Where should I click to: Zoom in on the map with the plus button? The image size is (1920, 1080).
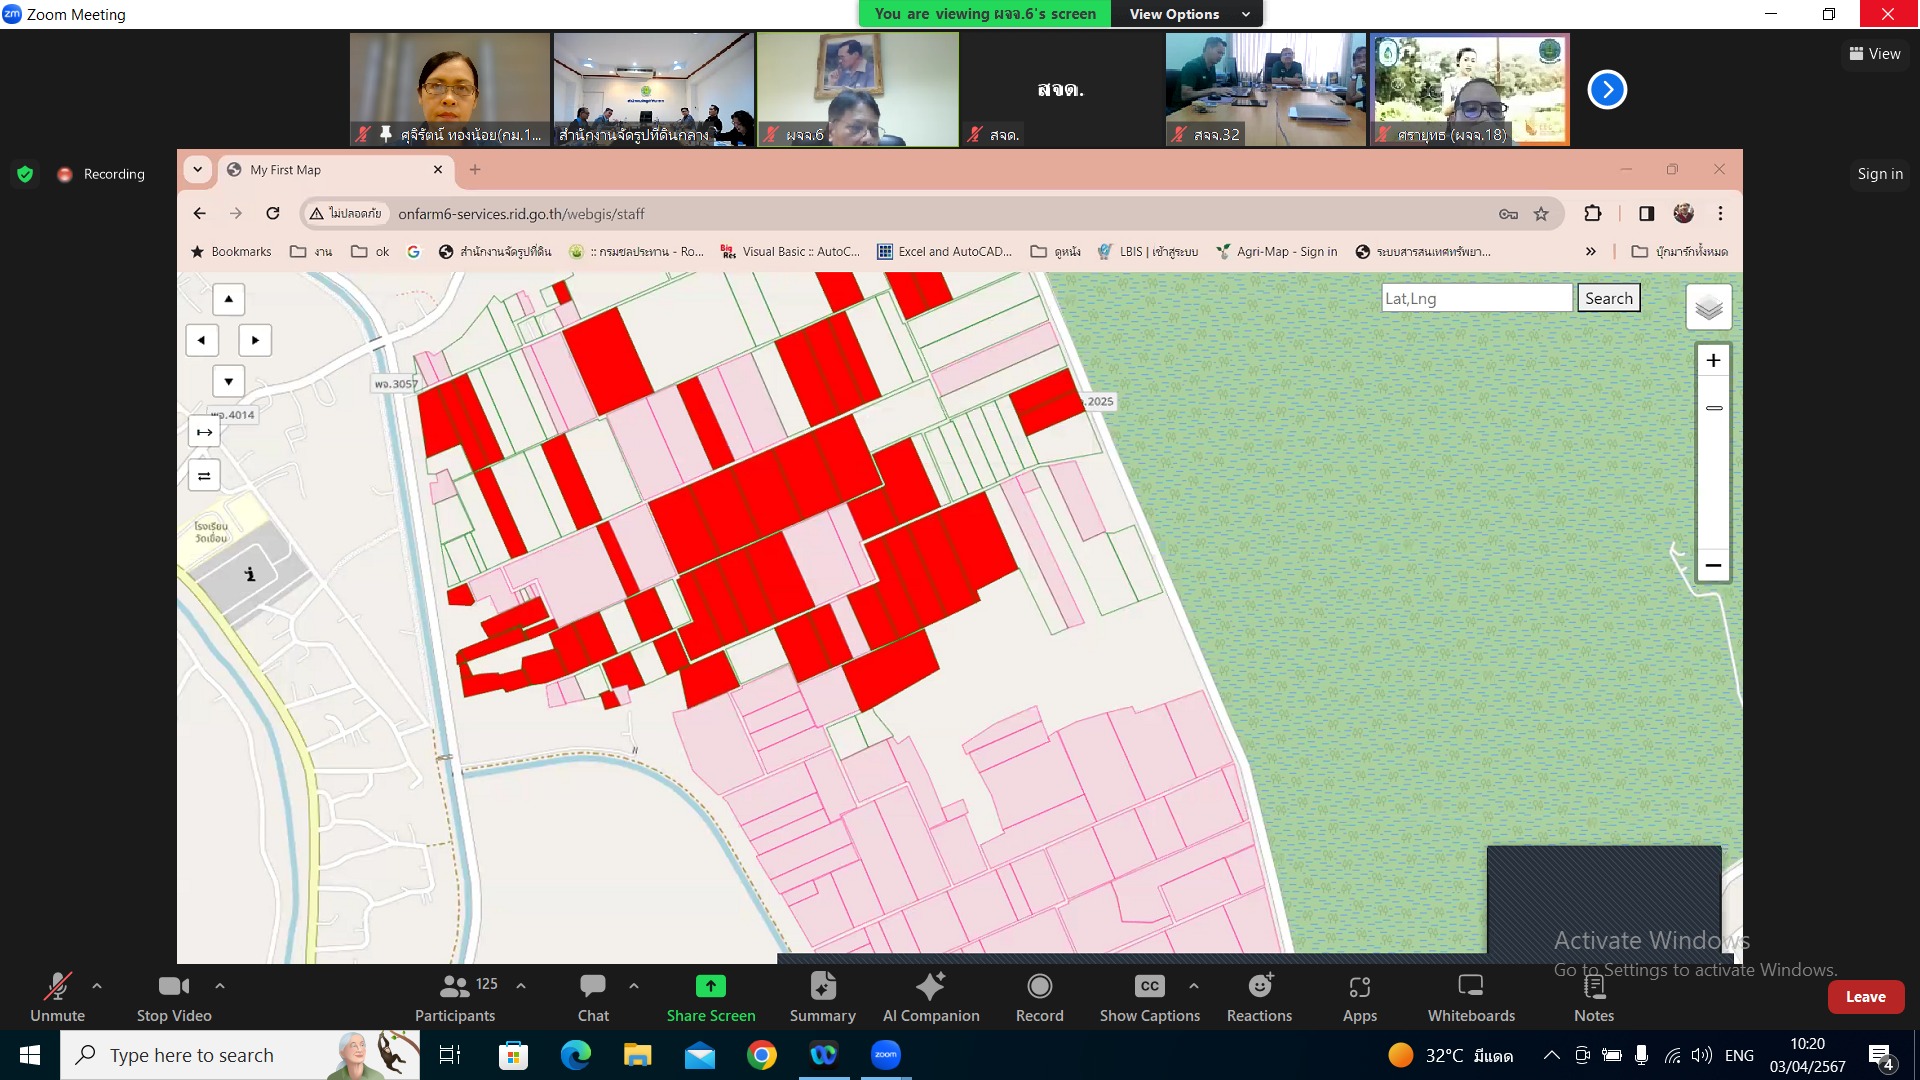coord(1713,360)
